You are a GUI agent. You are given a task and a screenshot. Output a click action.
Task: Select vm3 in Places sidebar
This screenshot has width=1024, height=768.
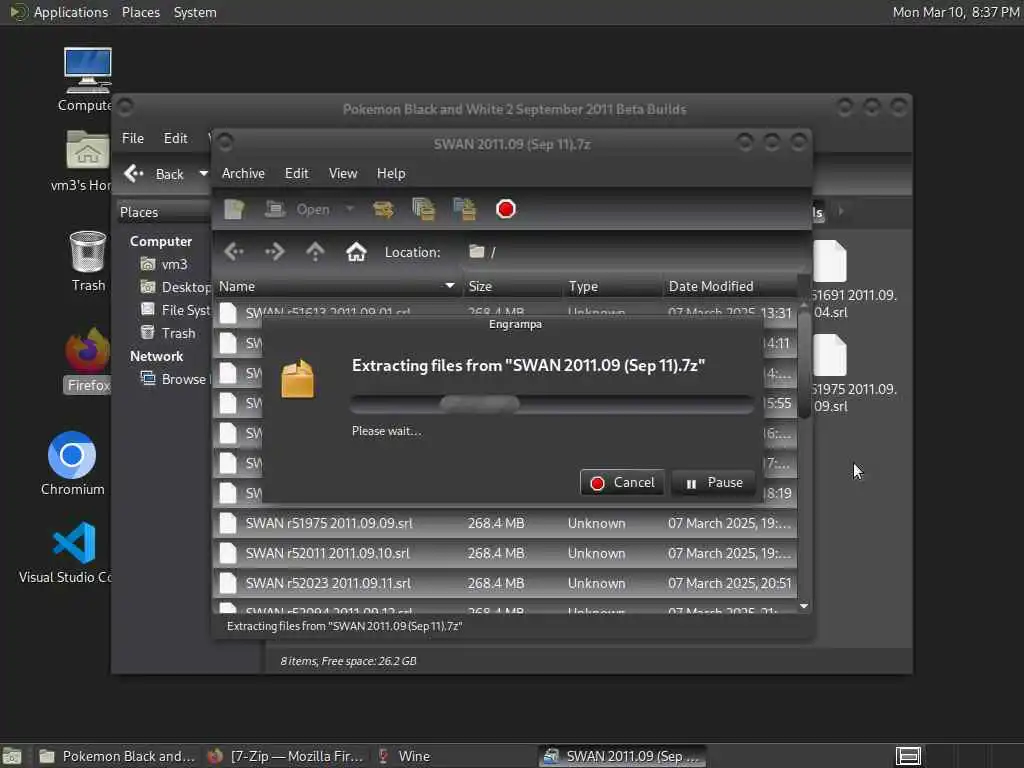(166, 264)
